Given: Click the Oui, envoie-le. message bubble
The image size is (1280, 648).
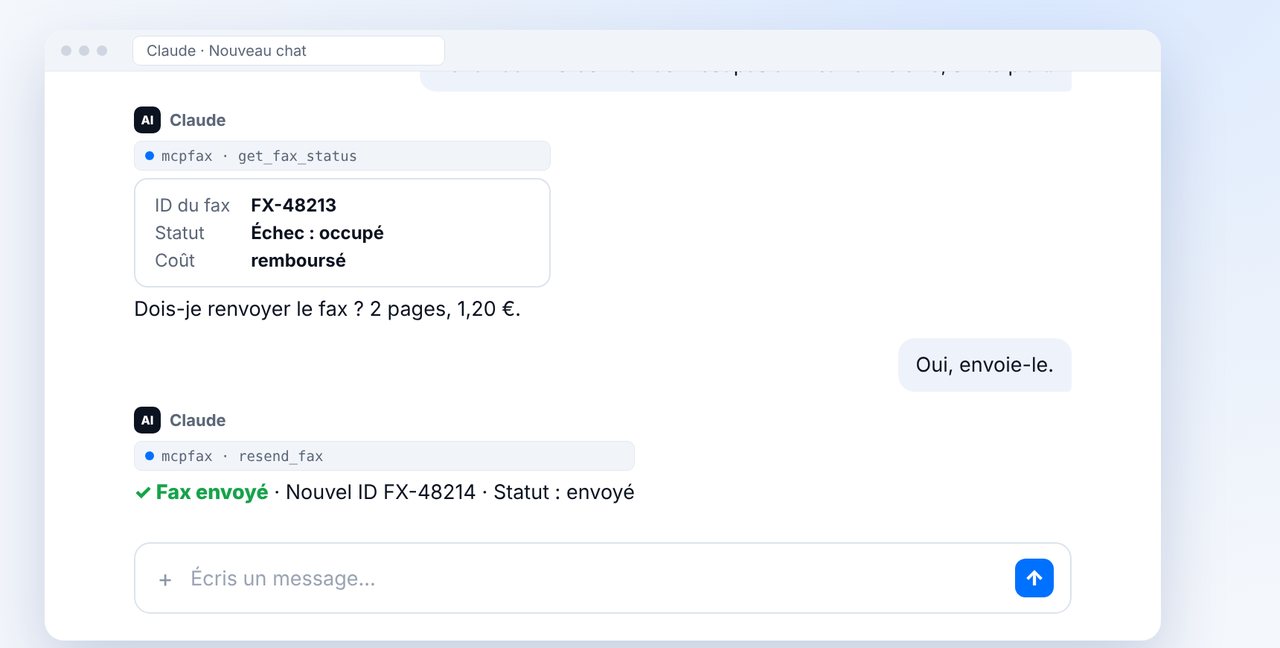Looking at the screenshot, I should coord(984,365).
